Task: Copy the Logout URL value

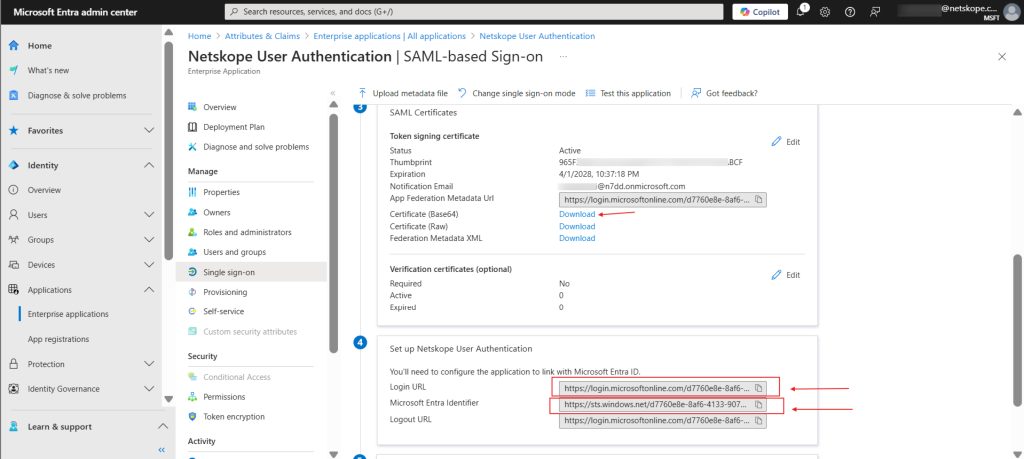Action: (x=759, y=421)
